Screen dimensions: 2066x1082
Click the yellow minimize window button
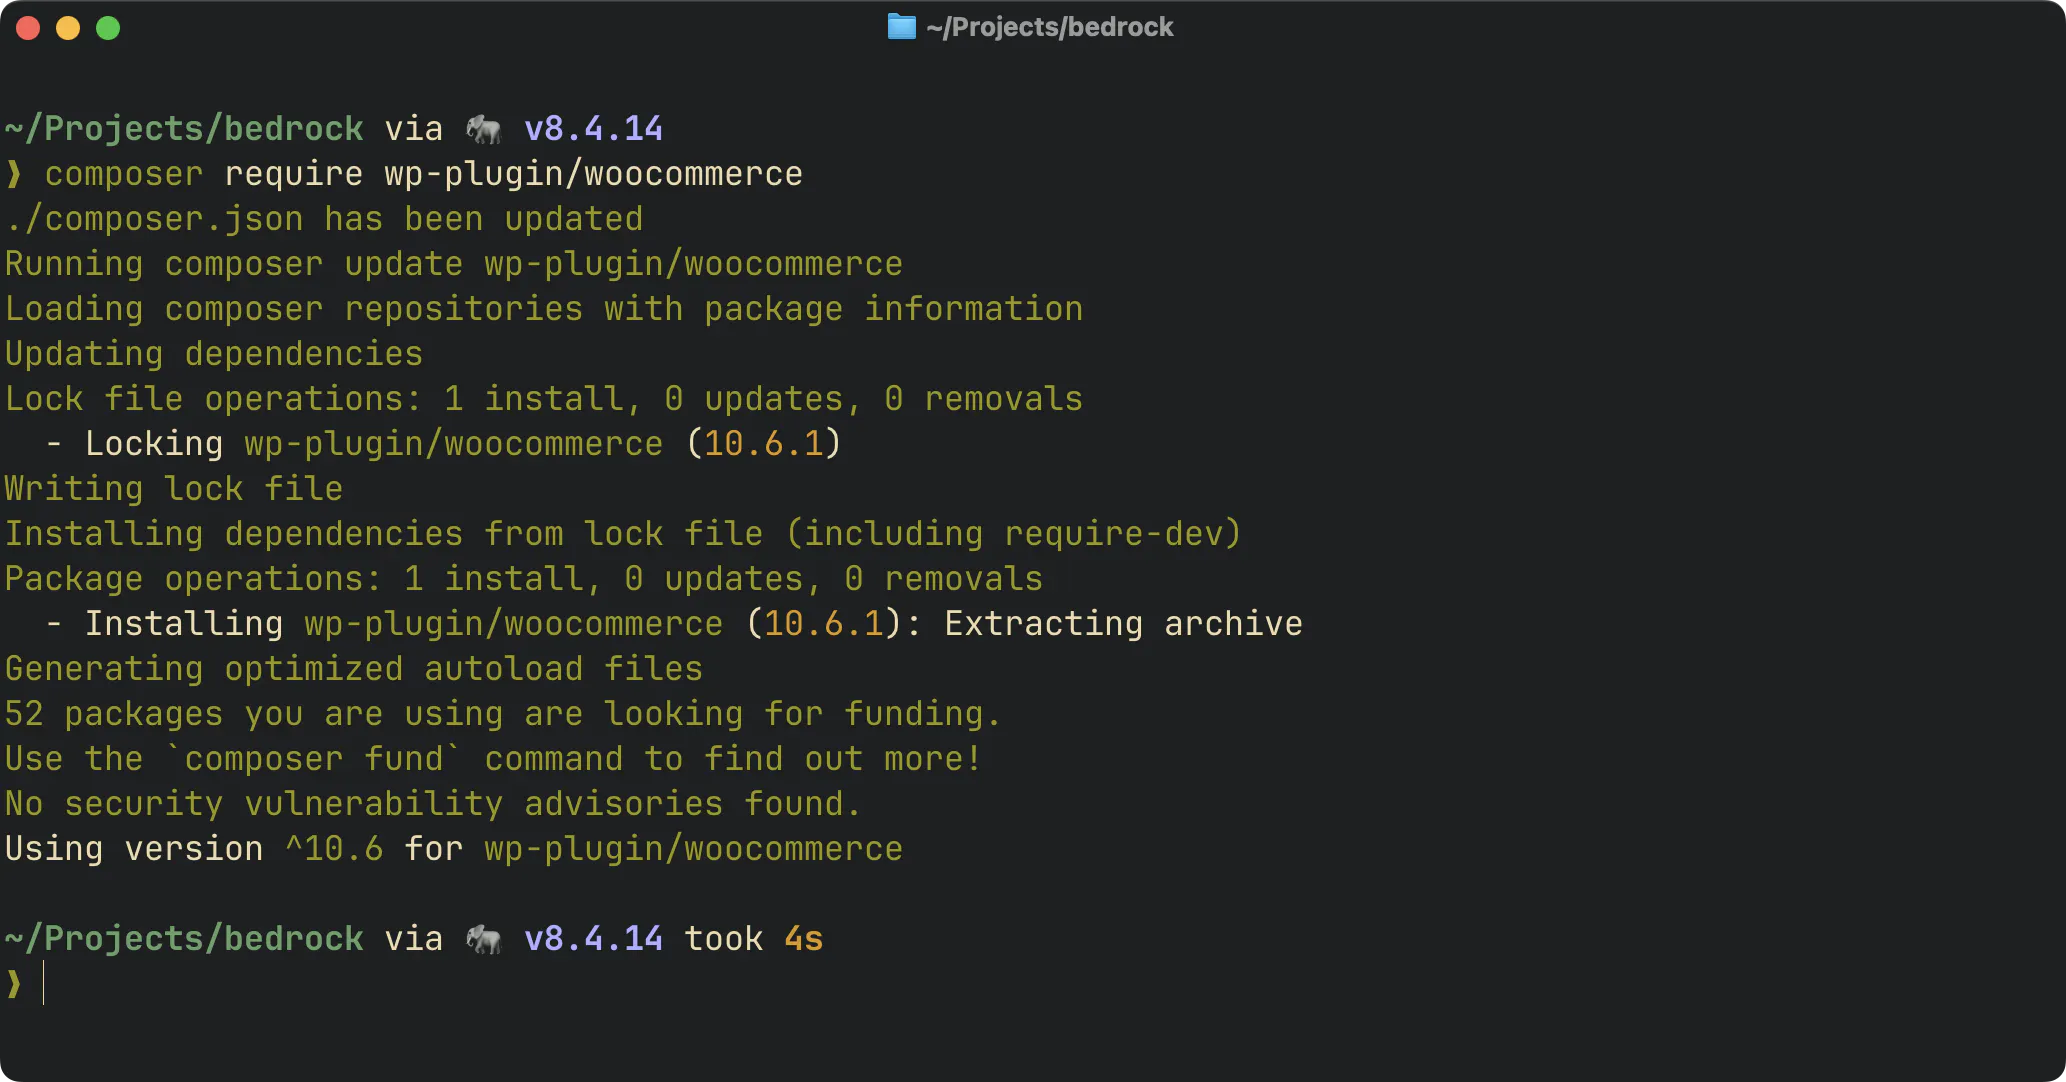(68, 28)
